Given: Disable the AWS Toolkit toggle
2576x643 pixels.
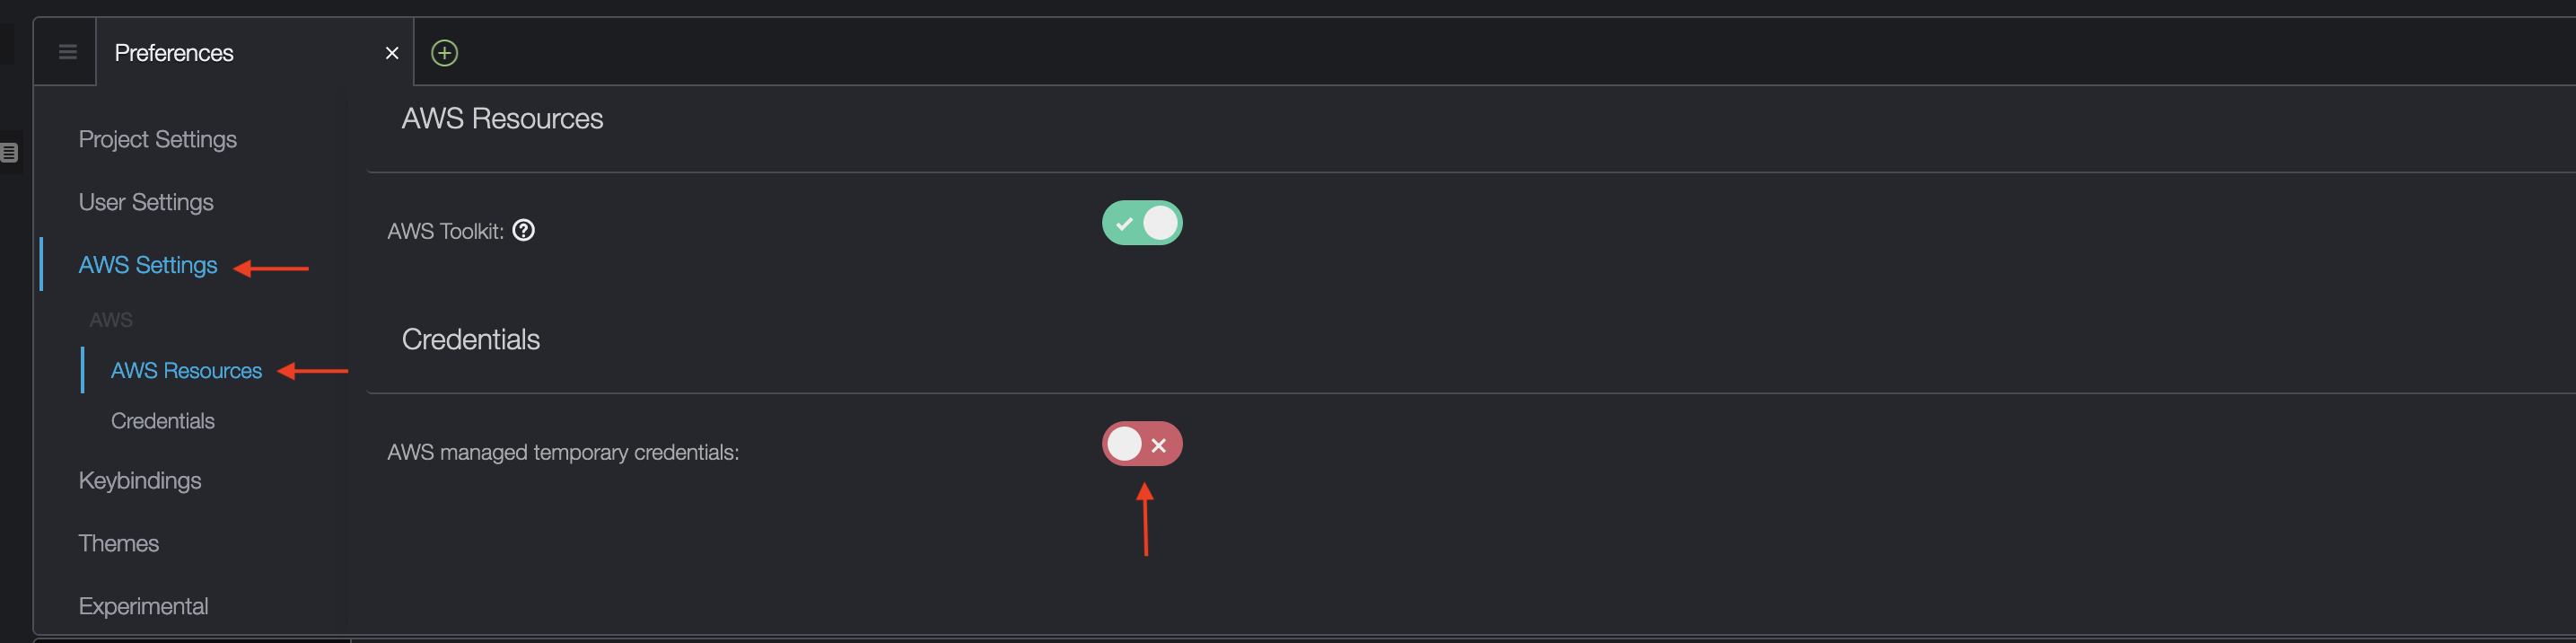Looking at the screenshot, I should tap(1142, 223).
